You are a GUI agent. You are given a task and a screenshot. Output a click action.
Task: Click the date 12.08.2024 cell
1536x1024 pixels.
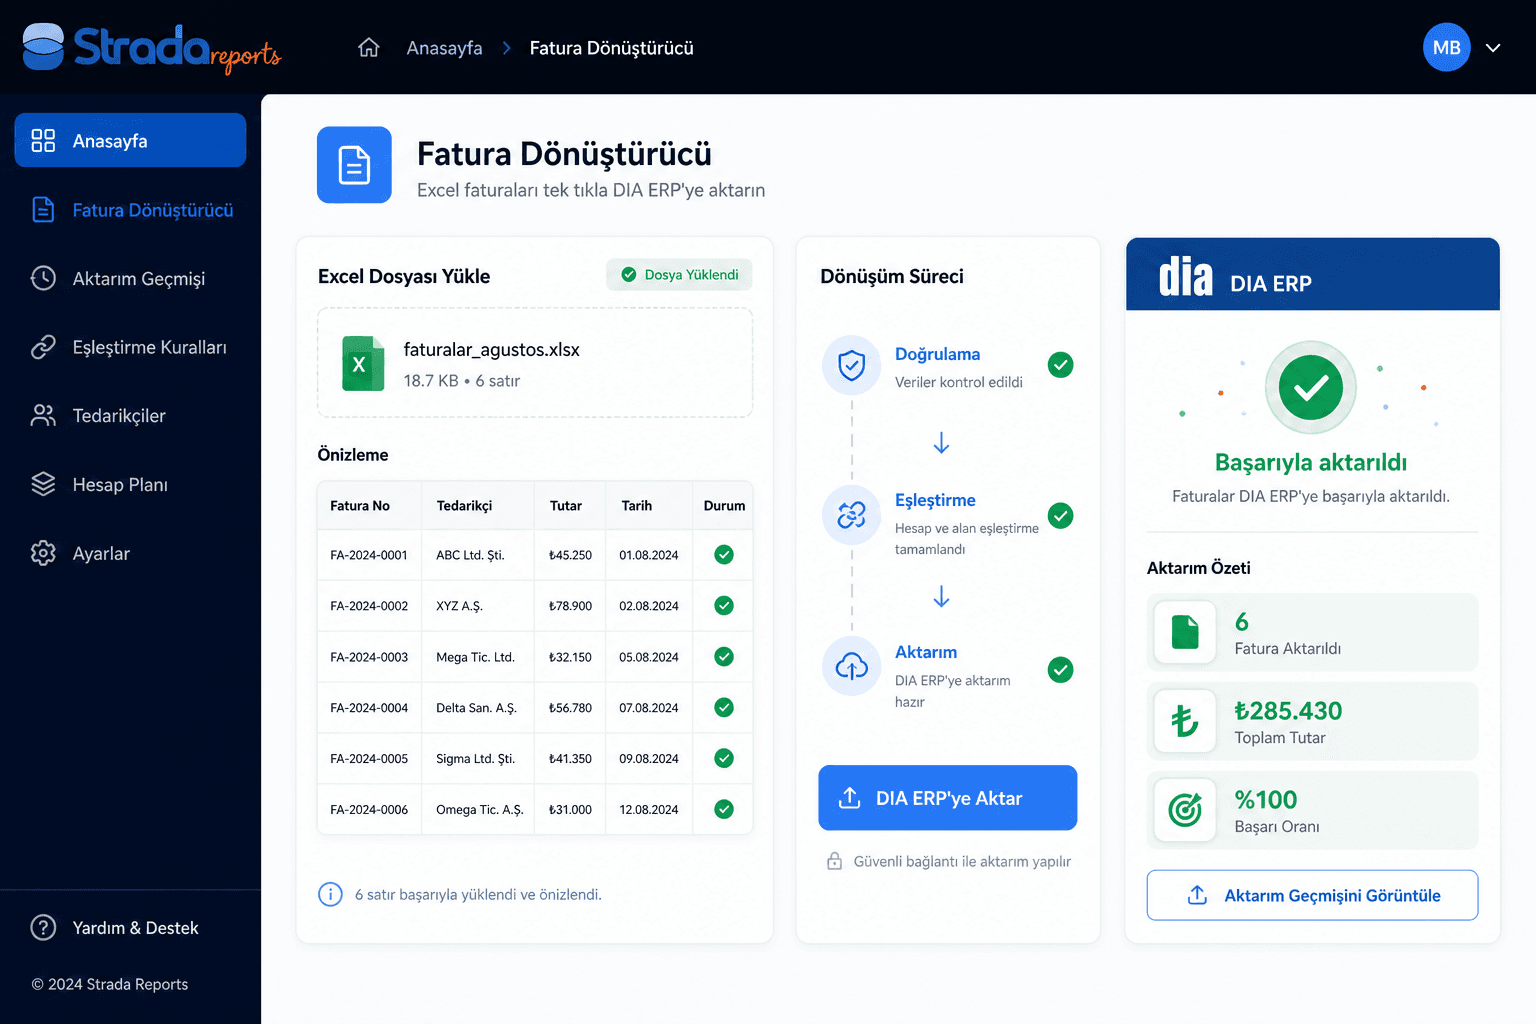click(649, 810)
